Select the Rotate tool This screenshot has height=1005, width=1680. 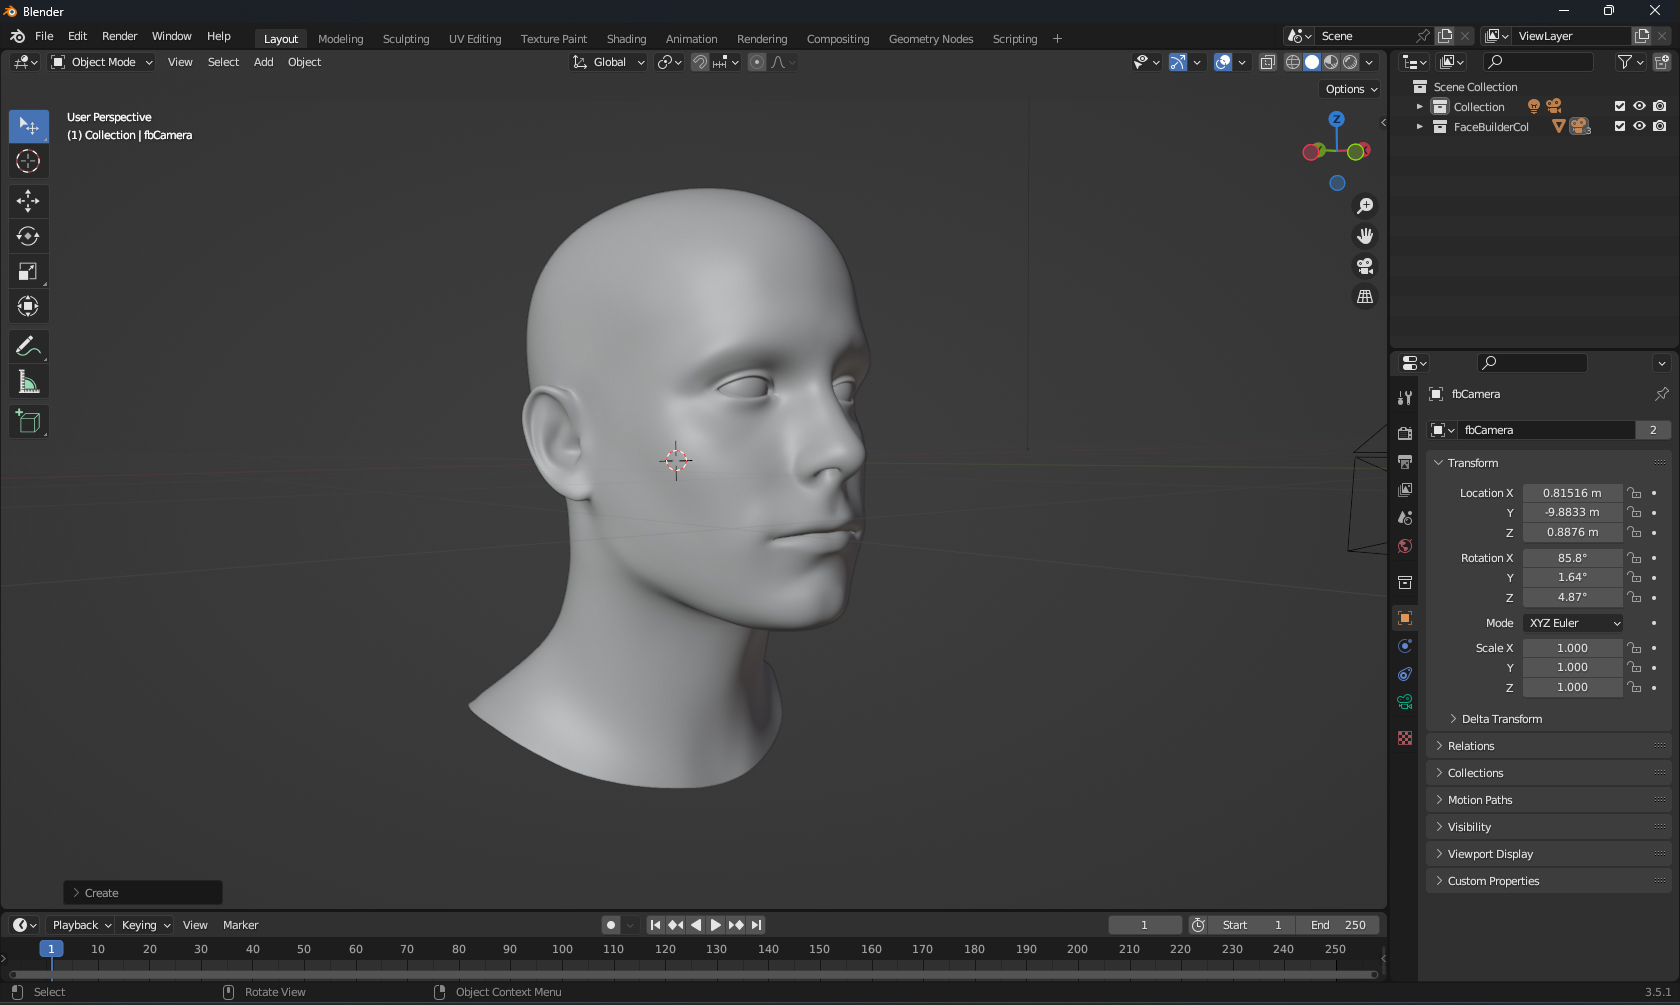coord(28,236)
